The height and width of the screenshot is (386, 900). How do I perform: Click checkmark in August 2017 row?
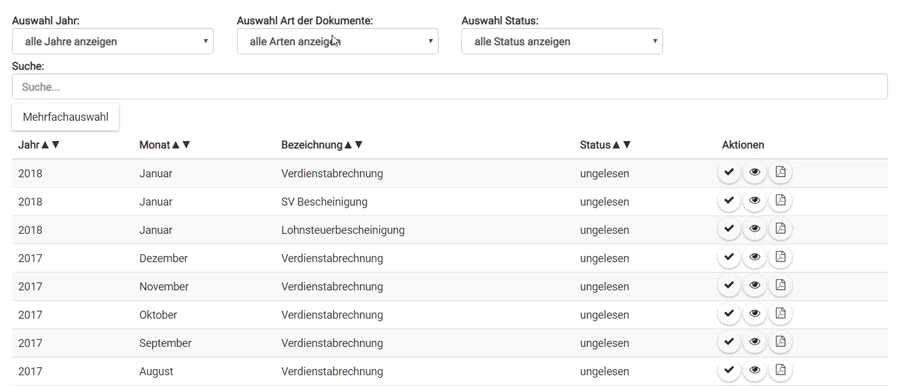pos(729,369)
